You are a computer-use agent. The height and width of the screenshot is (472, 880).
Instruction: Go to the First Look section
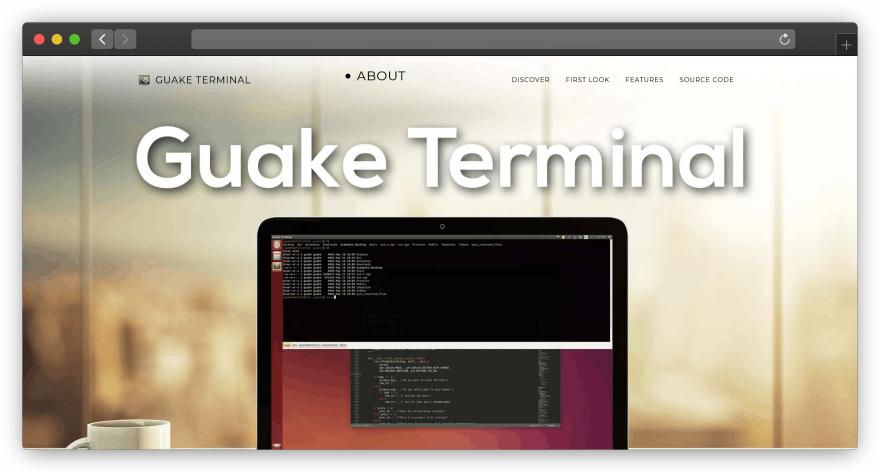coord(587,80)
